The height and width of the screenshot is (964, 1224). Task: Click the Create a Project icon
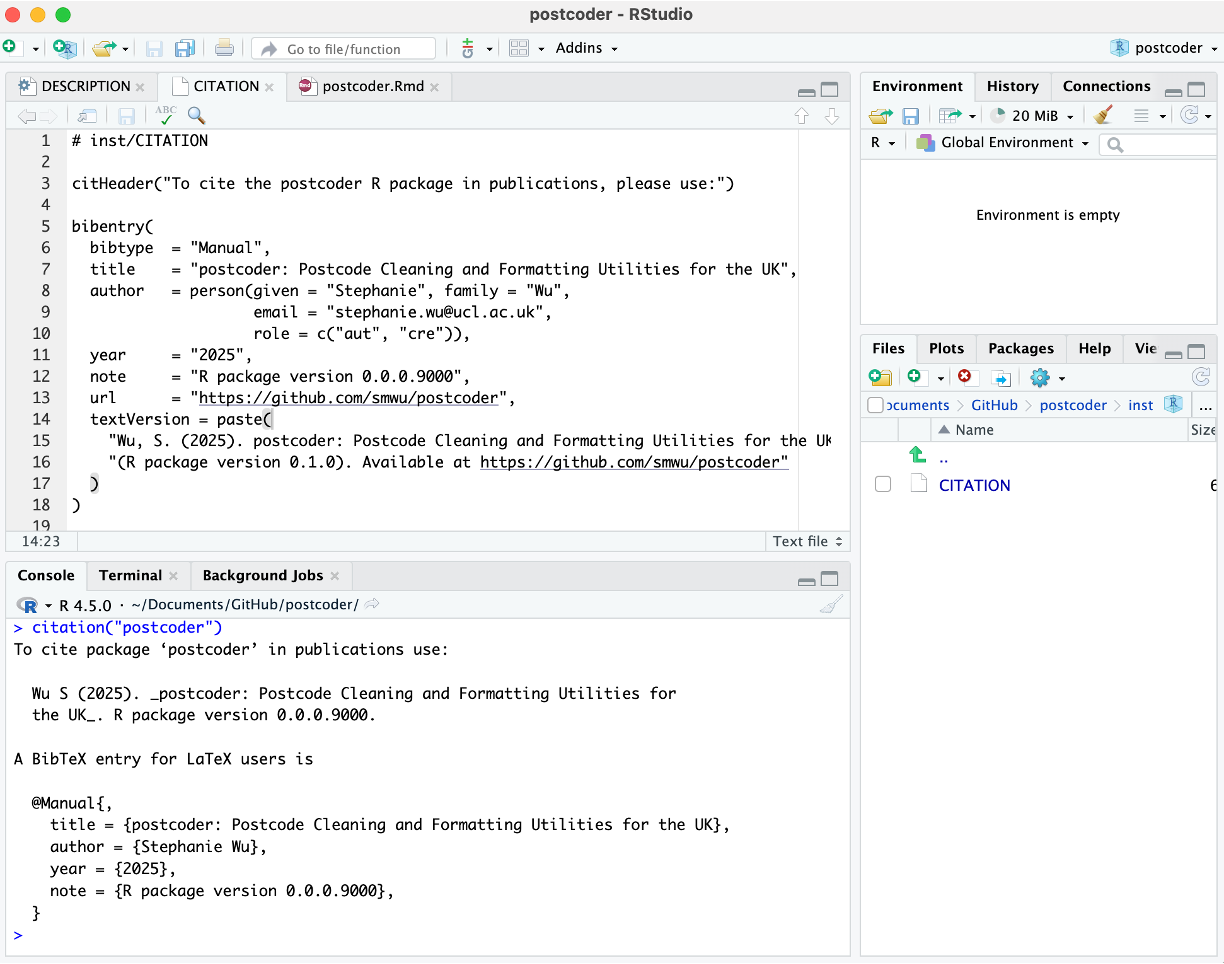64,48
